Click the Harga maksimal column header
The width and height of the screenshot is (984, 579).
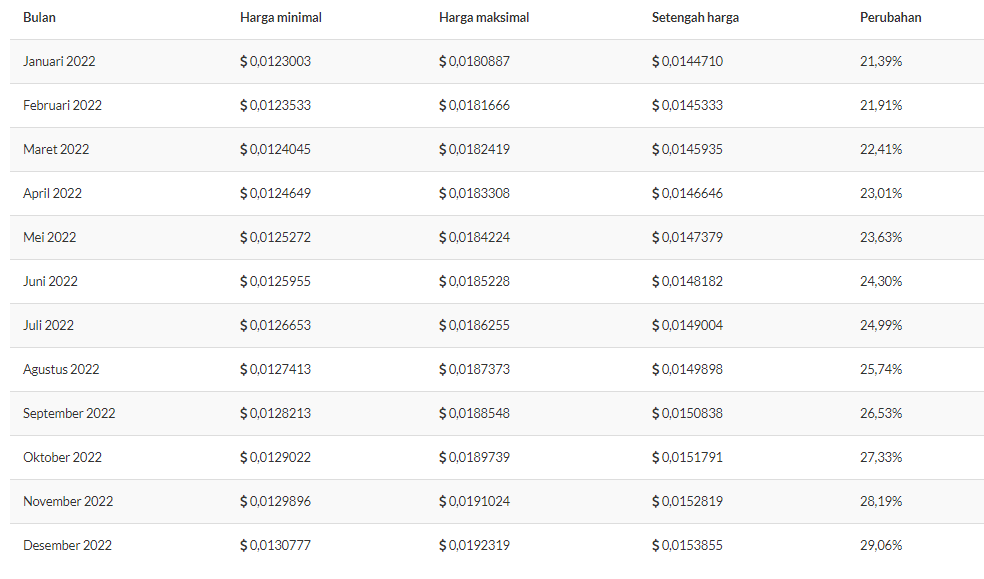click(x=484, y=18)
